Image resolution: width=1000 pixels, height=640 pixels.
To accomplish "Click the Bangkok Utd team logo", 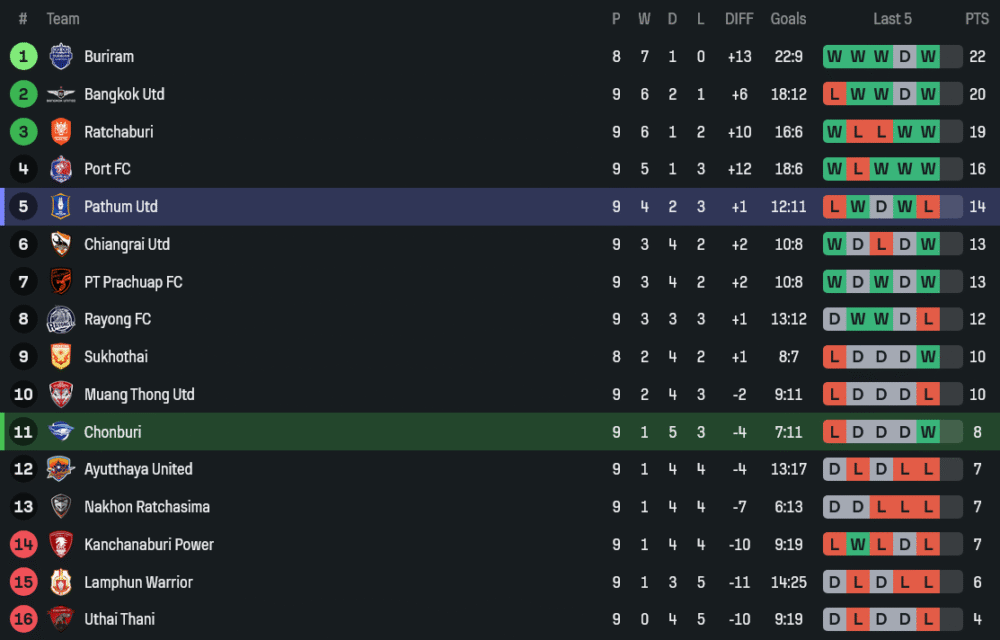I will 61,95.
